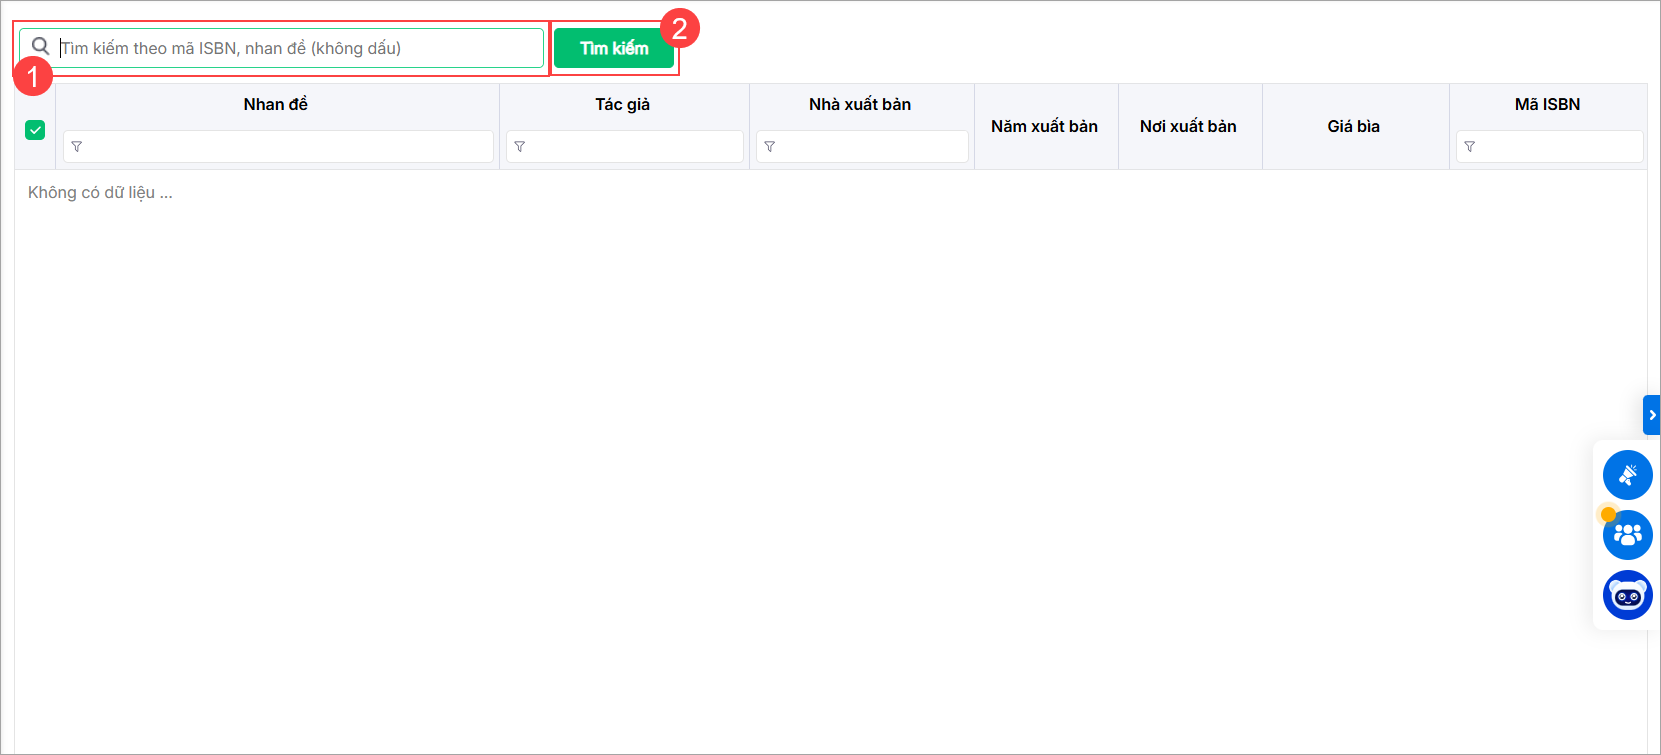Click the Nơi xuất bản column header
The height and width of the screenshot is (755, 1661).
[x=1188, y=126]
